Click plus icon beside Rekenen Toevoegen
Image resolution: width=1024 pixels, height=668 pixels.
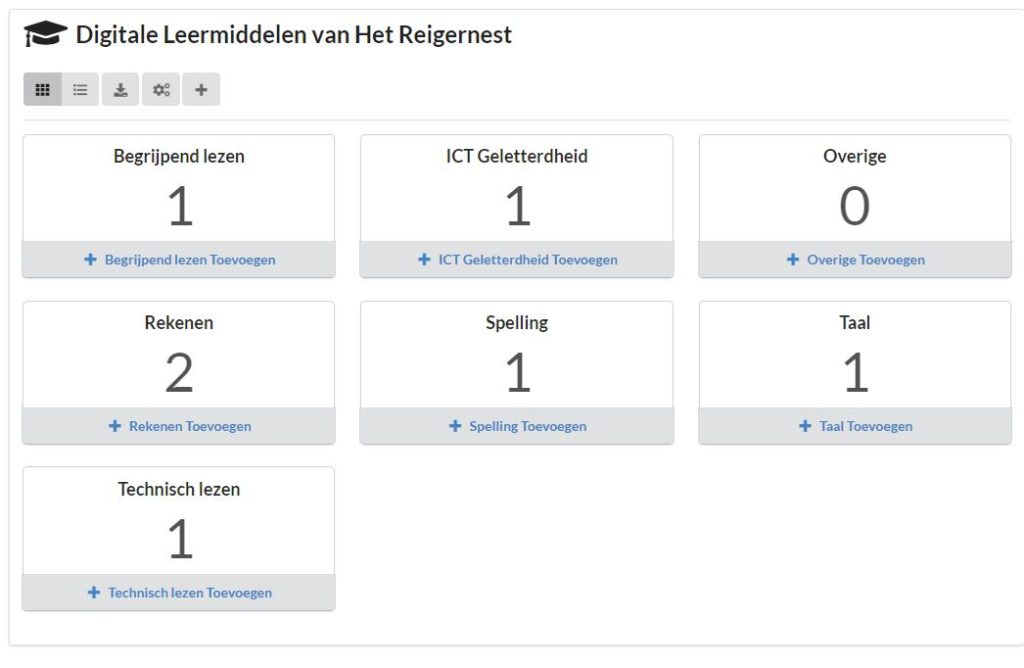pyautogui.click(x=115, y=426)
